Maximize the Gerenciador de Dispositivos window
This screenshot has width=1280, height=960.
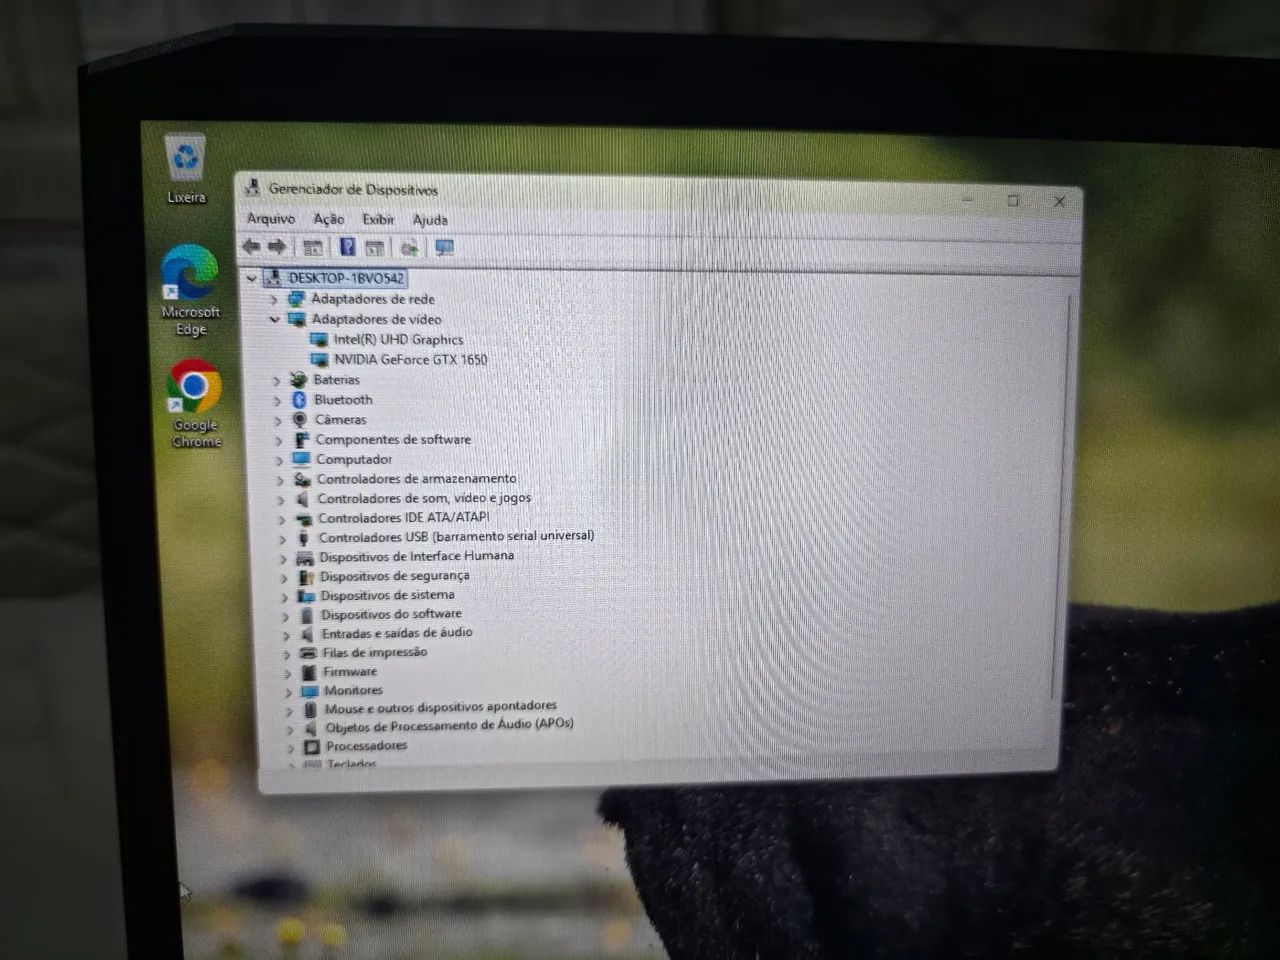(x=1013, y=200)
